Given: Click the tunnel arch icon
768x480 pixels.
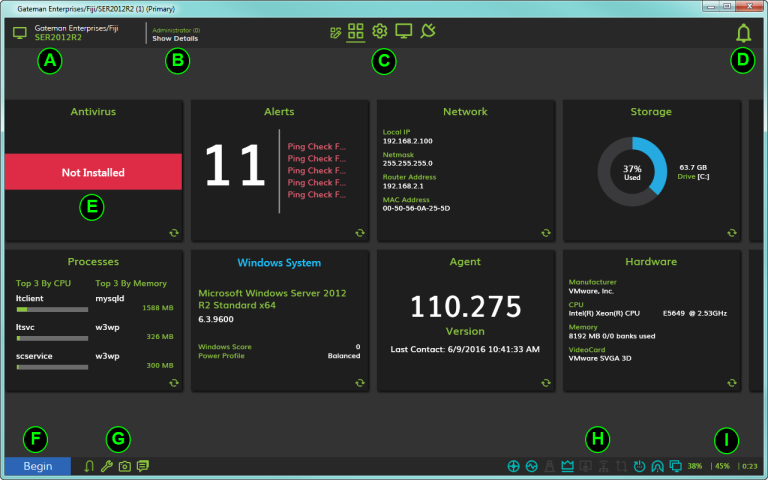Looking at the screenshot, I should pos(657,466).
